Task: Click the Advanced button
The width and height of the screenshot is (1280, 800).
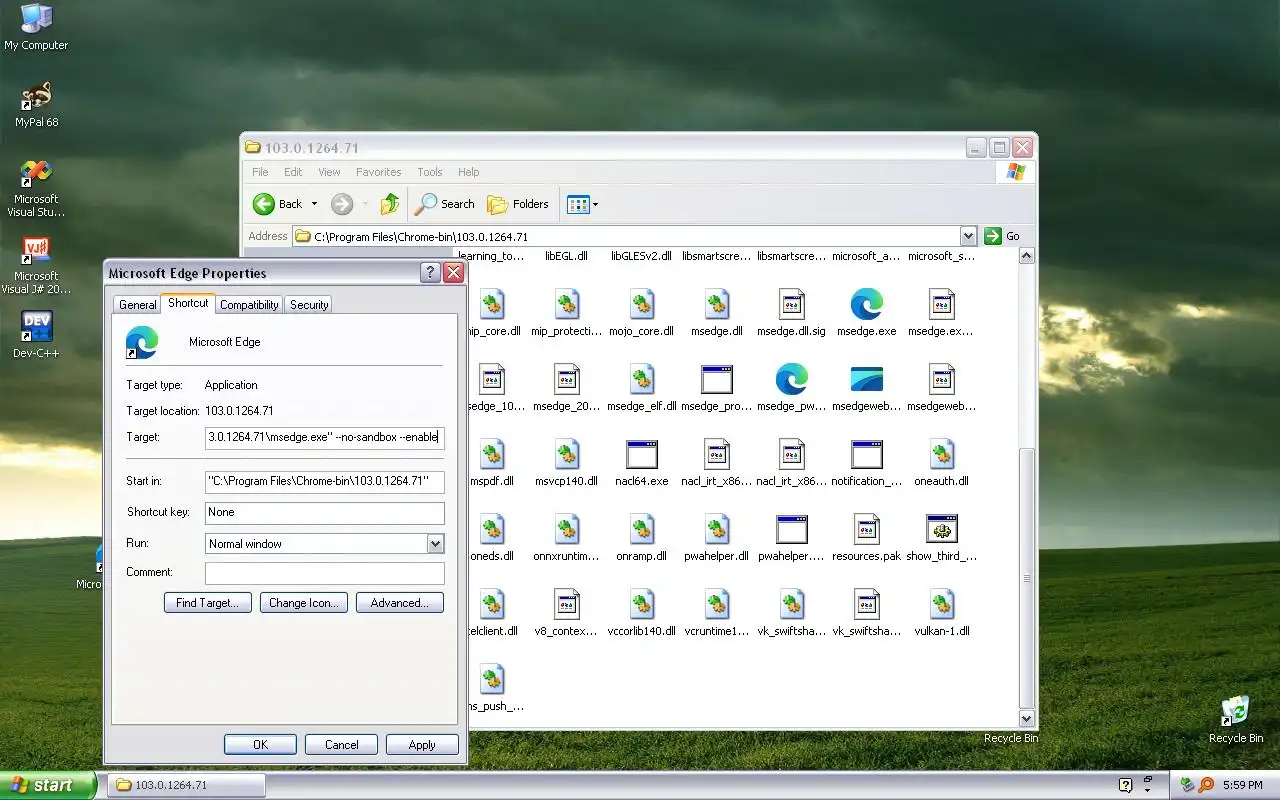Action: point(399,603)
